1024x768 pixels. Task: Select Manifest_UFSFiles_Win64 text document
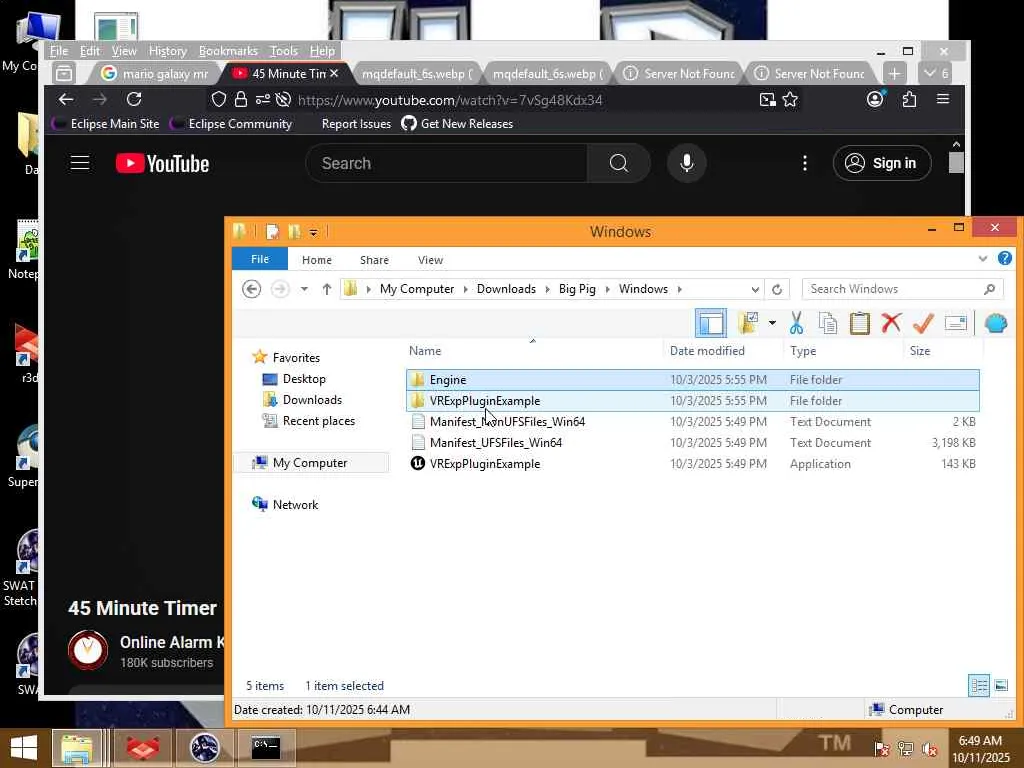point(692,442)
